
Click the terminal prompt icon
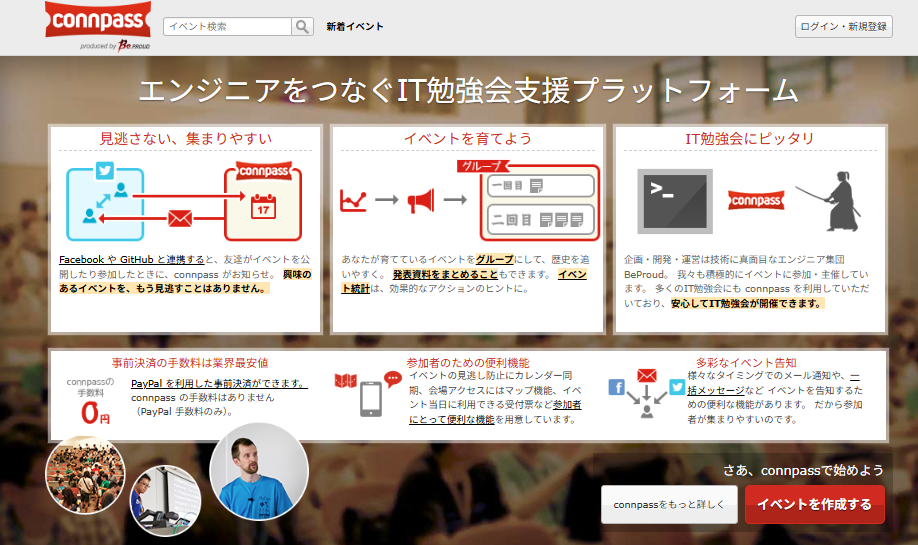[674, 200]
